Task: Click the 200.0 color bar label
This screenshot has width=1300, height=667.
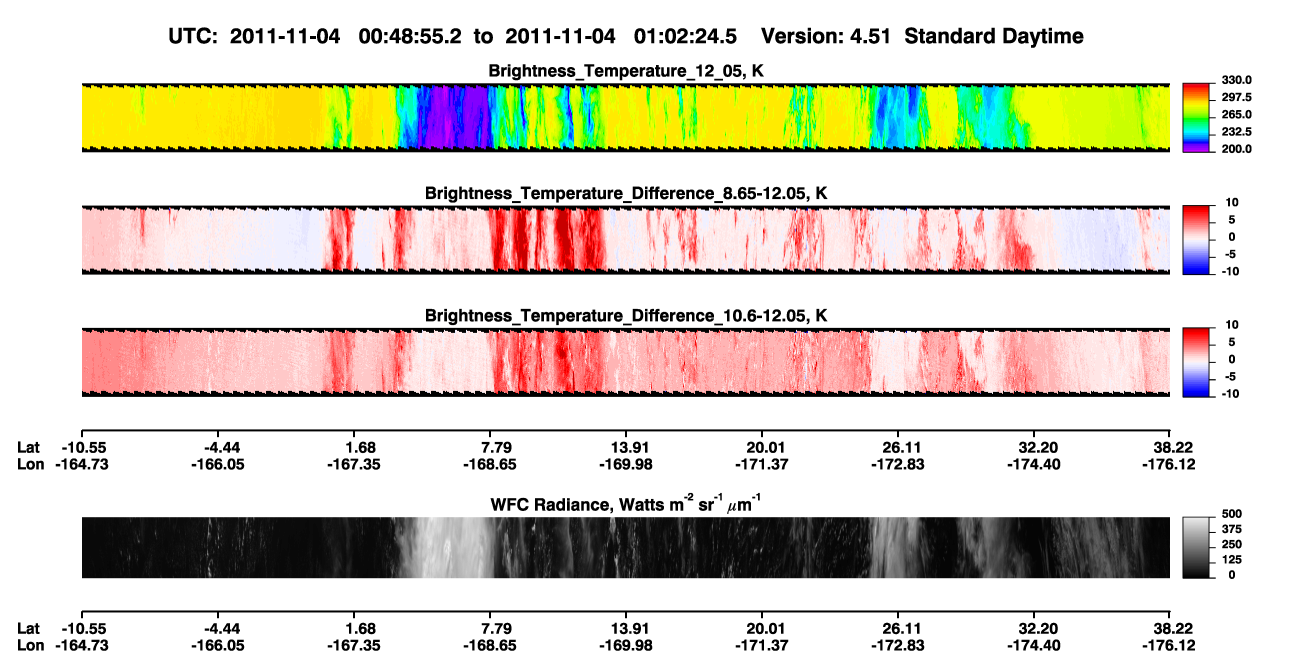Action: [x=1235, y=148]
